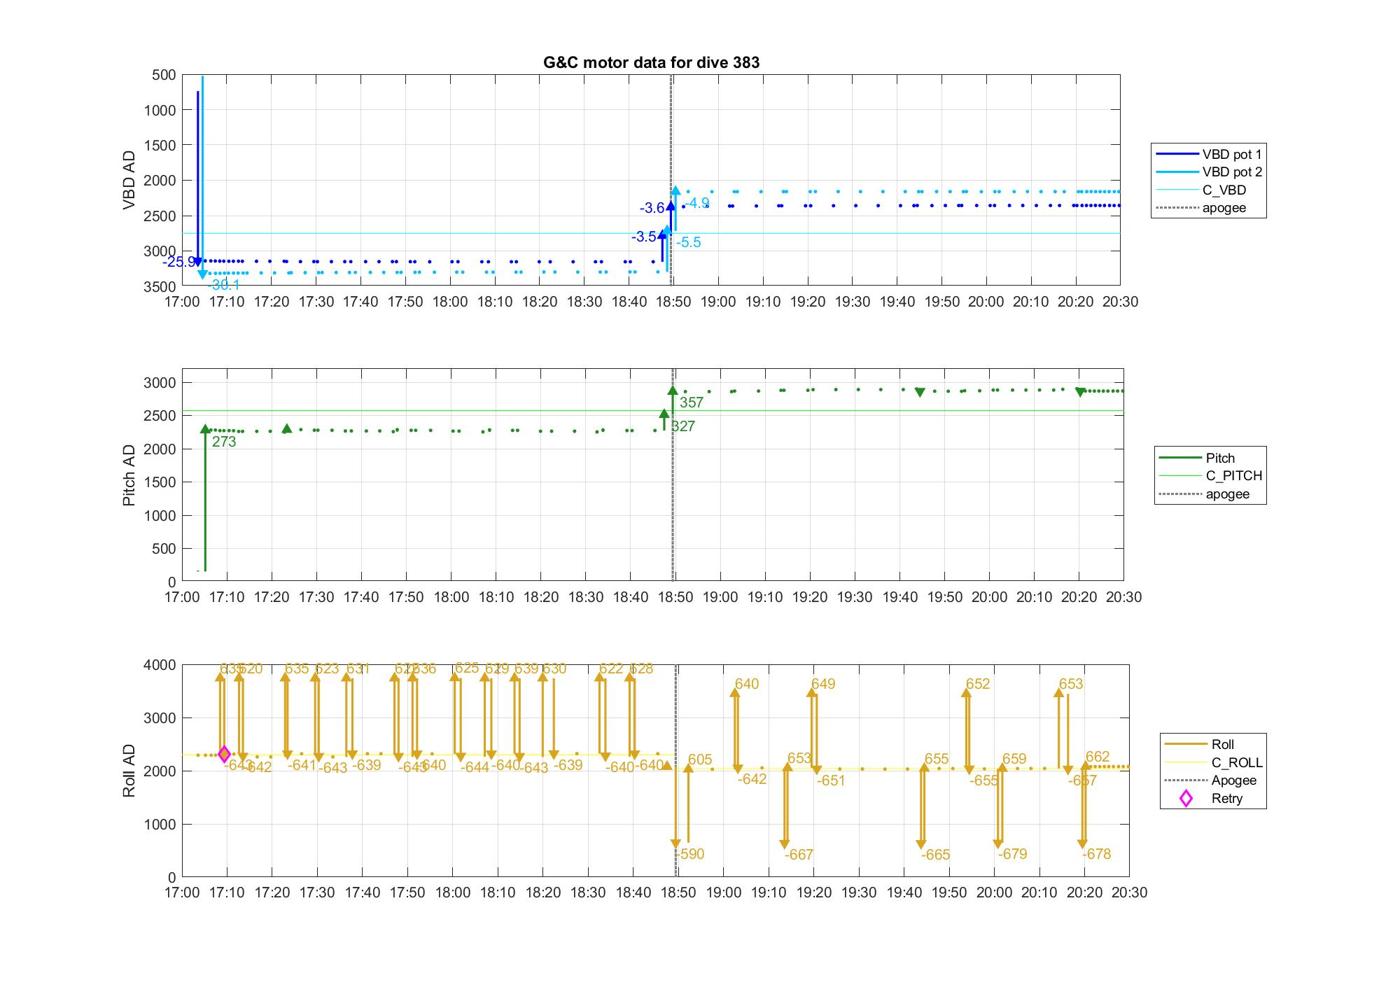Click the "Pitch AD" y-axis label
Image resolution: width=1400 pixels, height=986 pixels.
point(129,475)
